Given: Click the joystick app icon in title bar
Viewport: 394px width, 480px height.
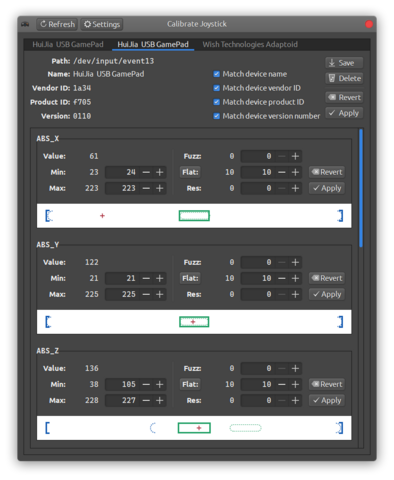Looking at the screenshot, I should (25, 24).
